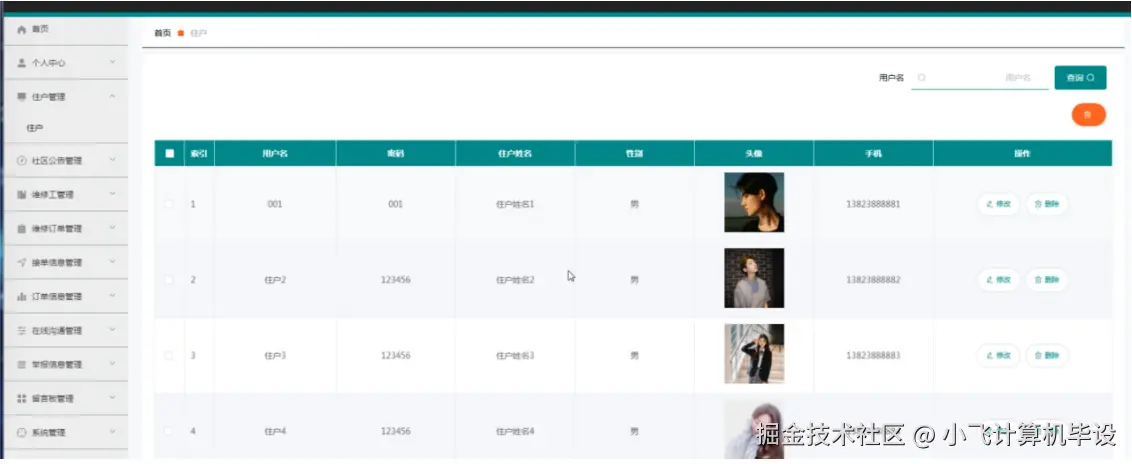This screenshot has width=1132, height=464.
Task: Tick the checkbox for row 住户4
Action: 170,432
